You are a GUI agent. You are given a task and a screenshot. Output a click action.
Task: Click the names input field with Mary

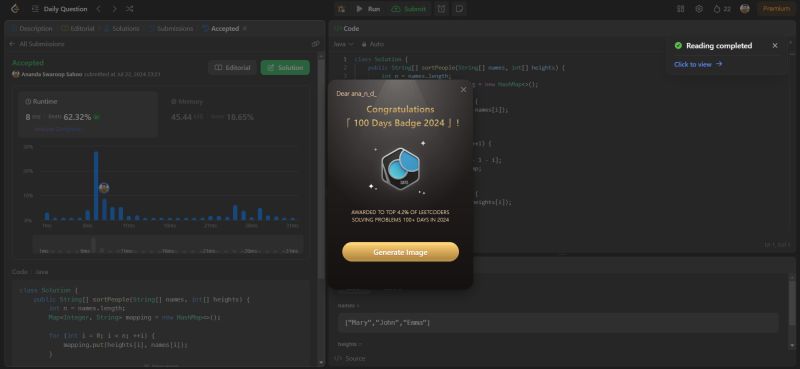(x=558, y=323)
